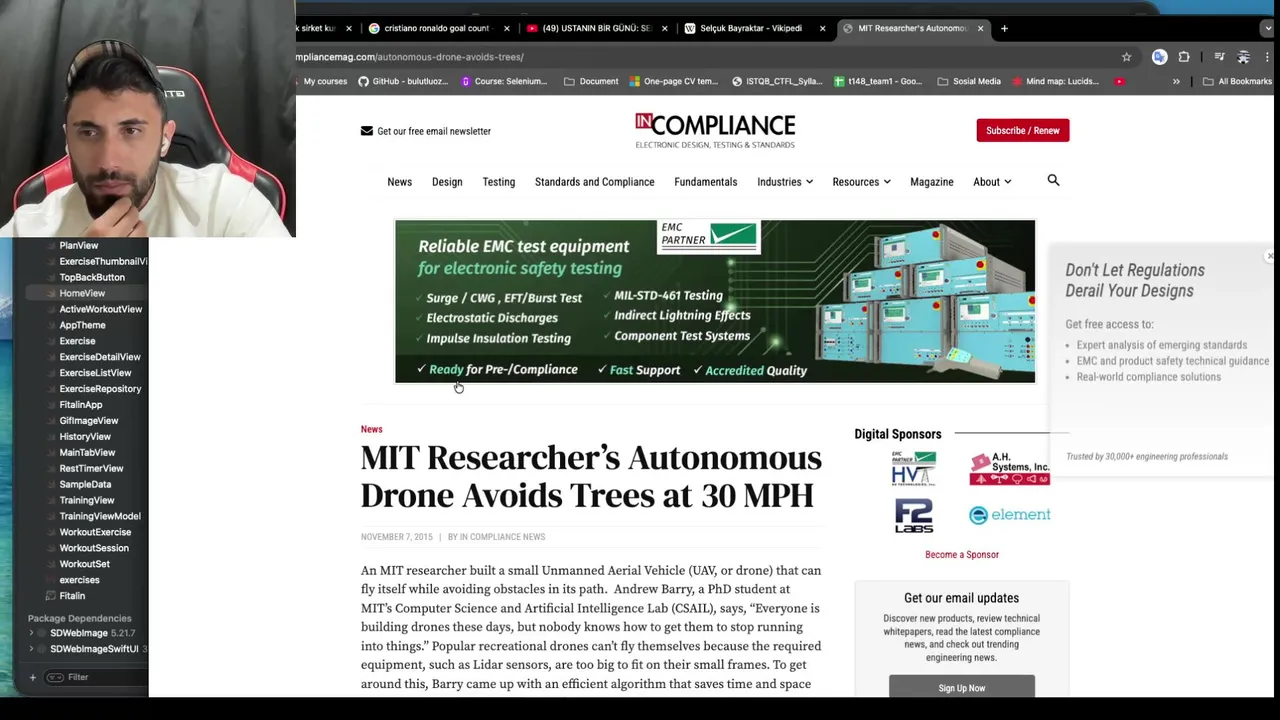The height and width of the screenshot is (720, 1280).
Task: Expand the Industries dropdown menu
Action: pos(785,182)
